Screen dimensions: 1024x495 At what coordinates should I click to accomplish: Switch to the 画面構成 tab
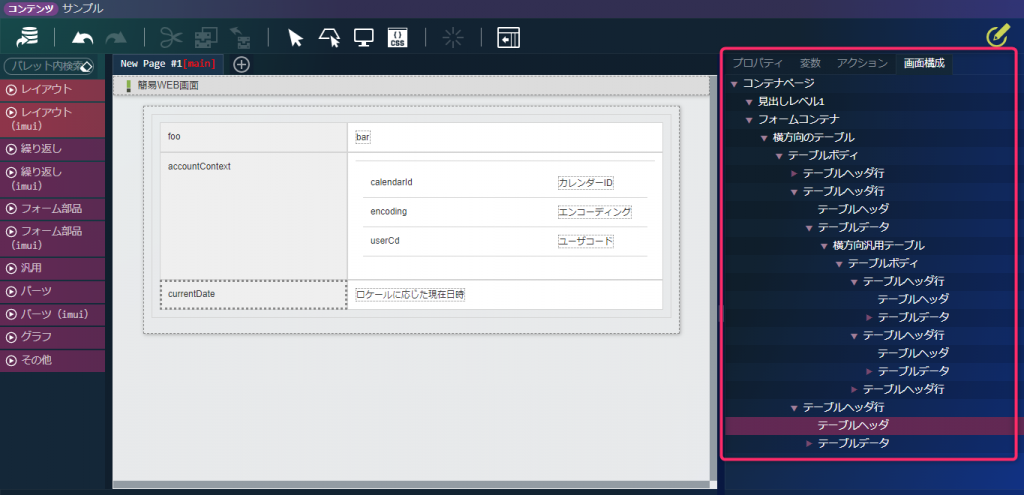tap(924, 63)
